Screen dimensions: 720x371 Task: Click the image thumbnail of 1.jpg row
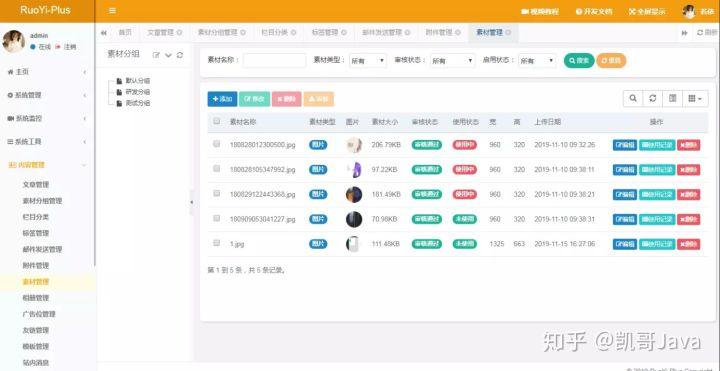coord(353,244)
